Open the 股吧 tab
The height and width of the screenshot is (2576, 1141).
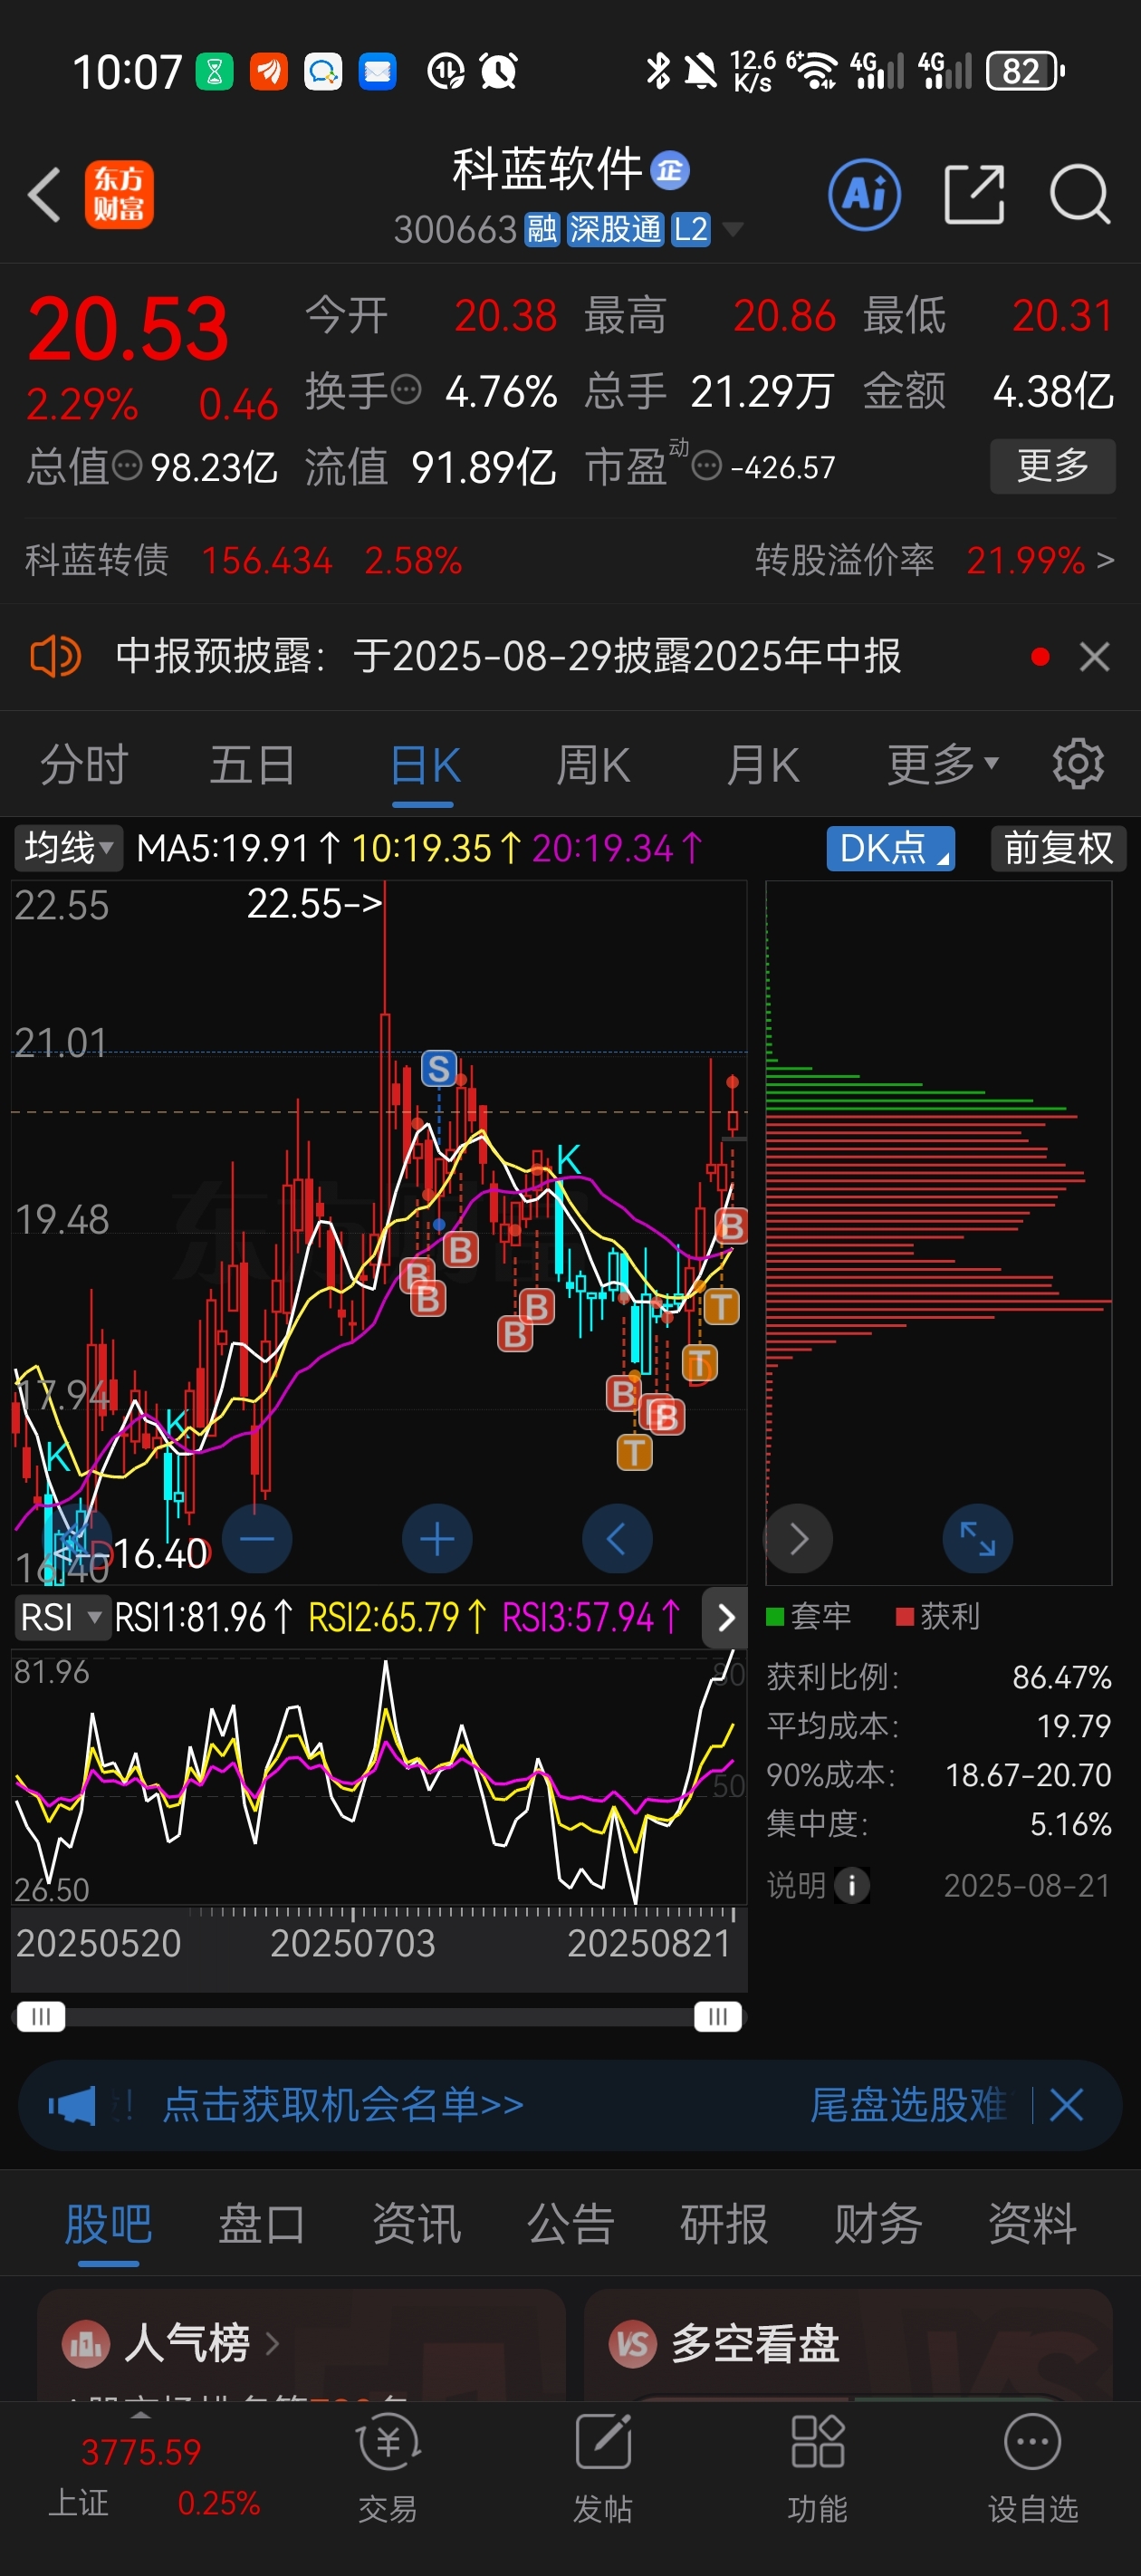[x=108, y=2225]
